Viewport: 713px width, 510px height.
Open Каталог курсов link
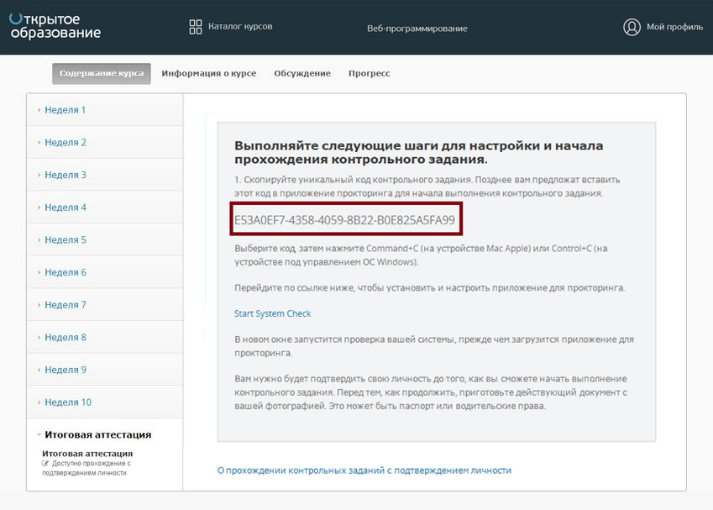[240, 26]
